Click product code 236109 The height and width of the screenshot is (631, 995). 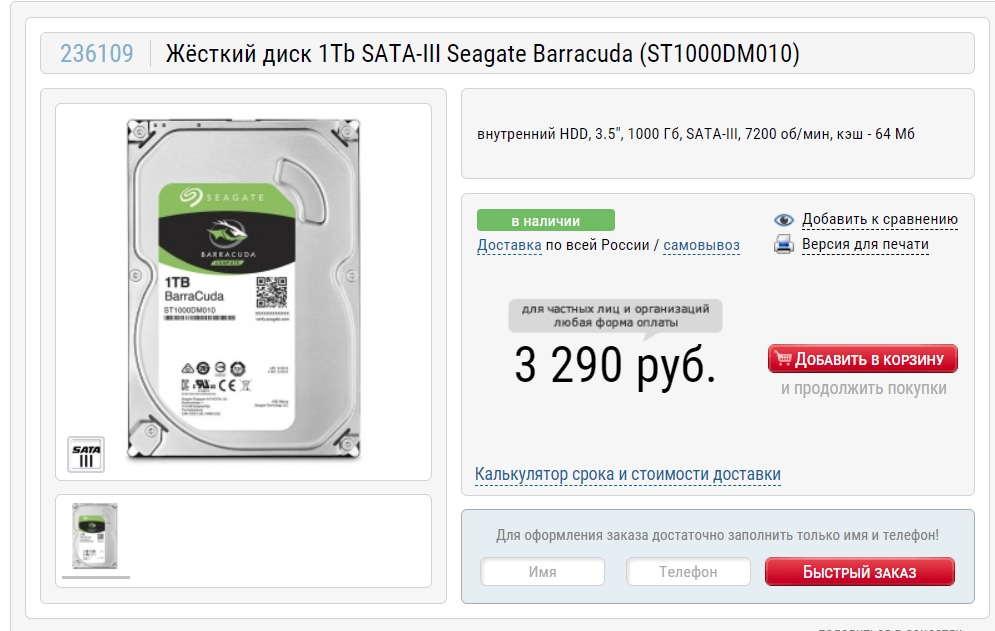tap(97, 53)
